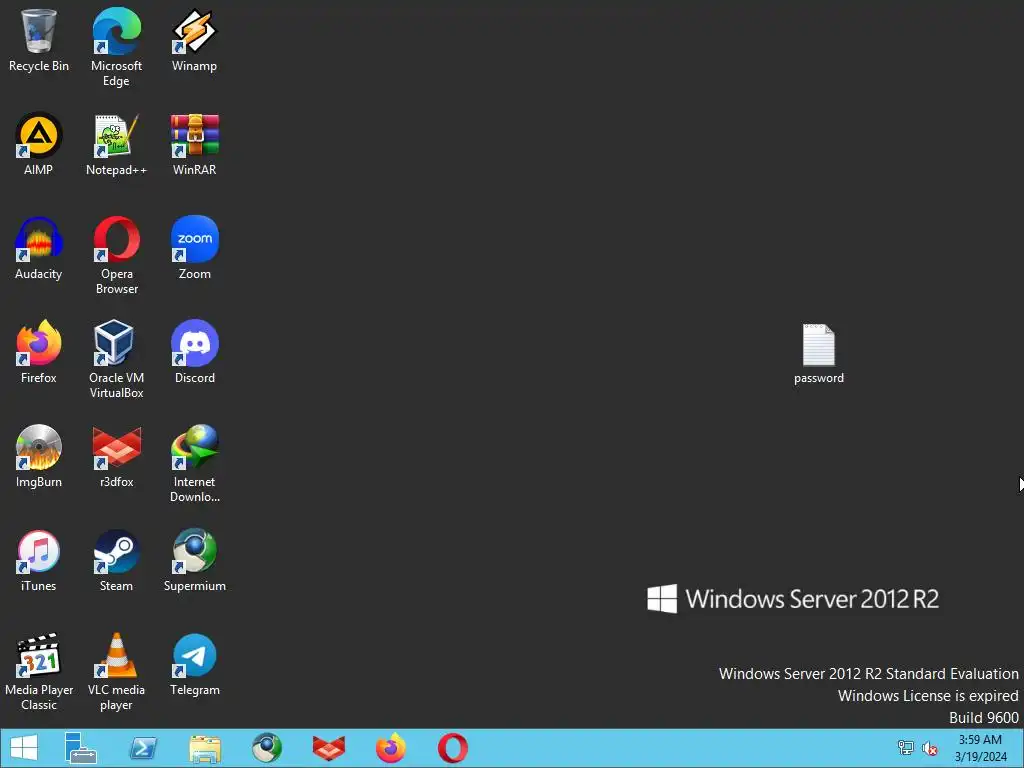Click the network tray icon
This screenshot has height=768, width=1024.
(x=905, y=748)
